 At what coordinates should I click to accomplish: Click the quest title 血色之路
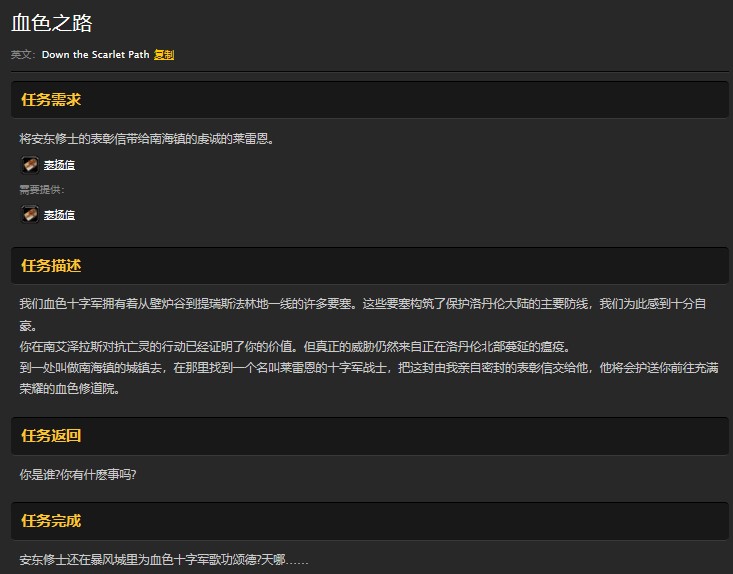(52, 24)
